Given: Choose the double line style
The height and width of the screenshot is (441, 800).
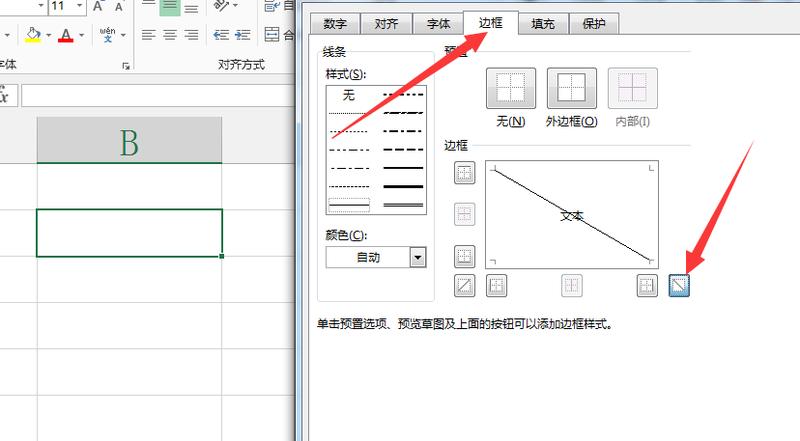Looking at the screenshot, I should click(403, 205).
